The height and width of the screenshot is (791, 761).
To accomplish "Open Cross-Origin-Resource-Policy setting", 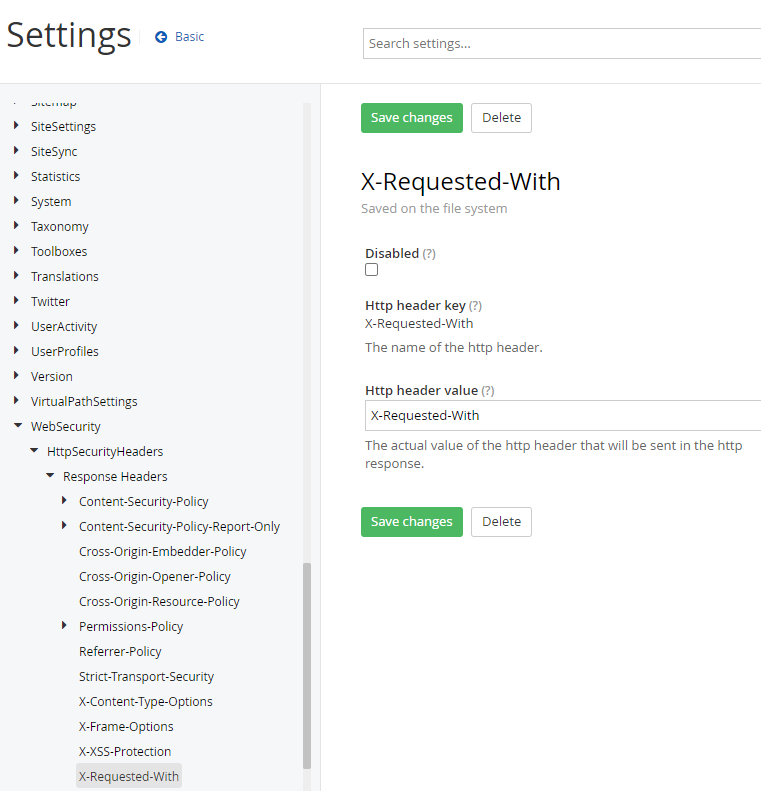I will click(159, 602).
